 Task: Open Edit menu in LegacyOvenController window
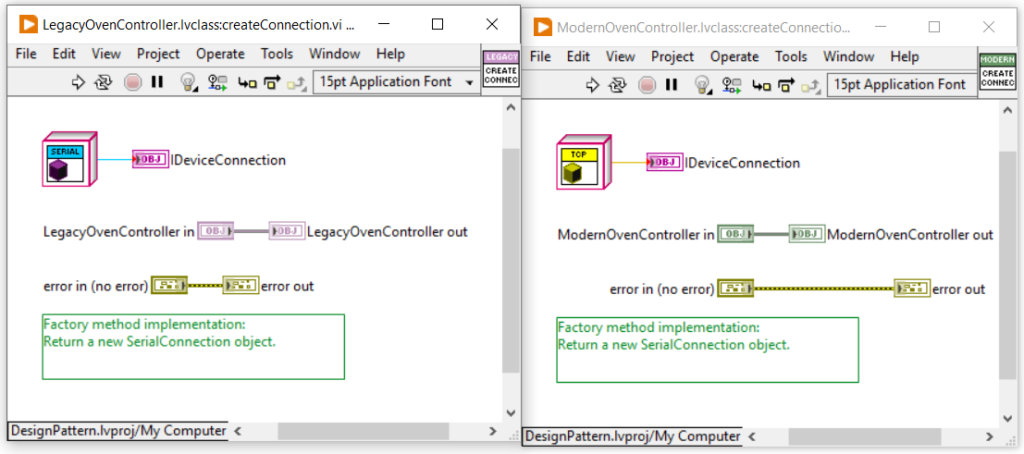click(64, 54)
